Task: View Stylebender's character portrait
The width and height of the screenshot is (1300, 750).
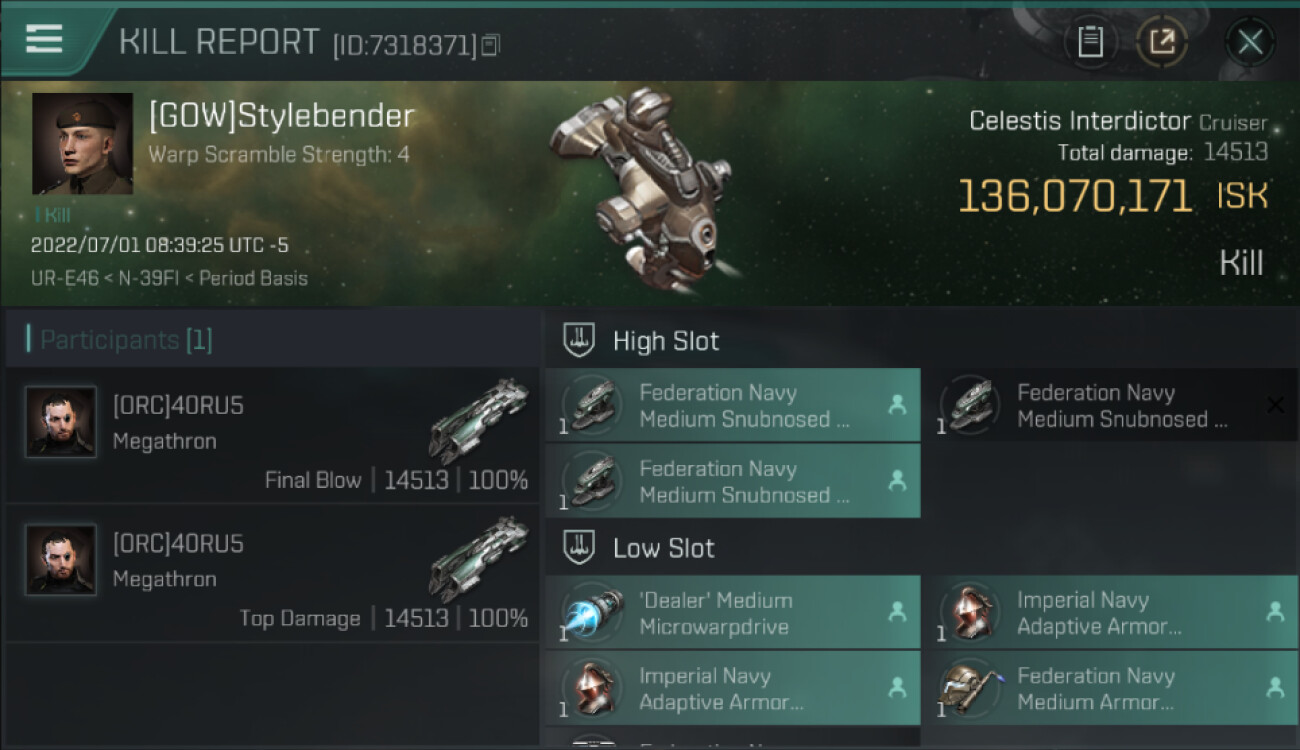Action: [x=82, y=143]
